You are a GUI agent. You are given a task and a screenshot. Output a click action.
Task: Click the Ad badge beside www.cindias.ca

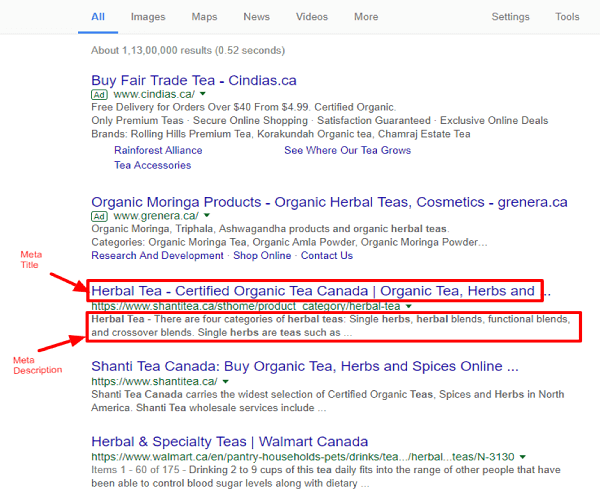pyautogui.click(x=99, y=94)
